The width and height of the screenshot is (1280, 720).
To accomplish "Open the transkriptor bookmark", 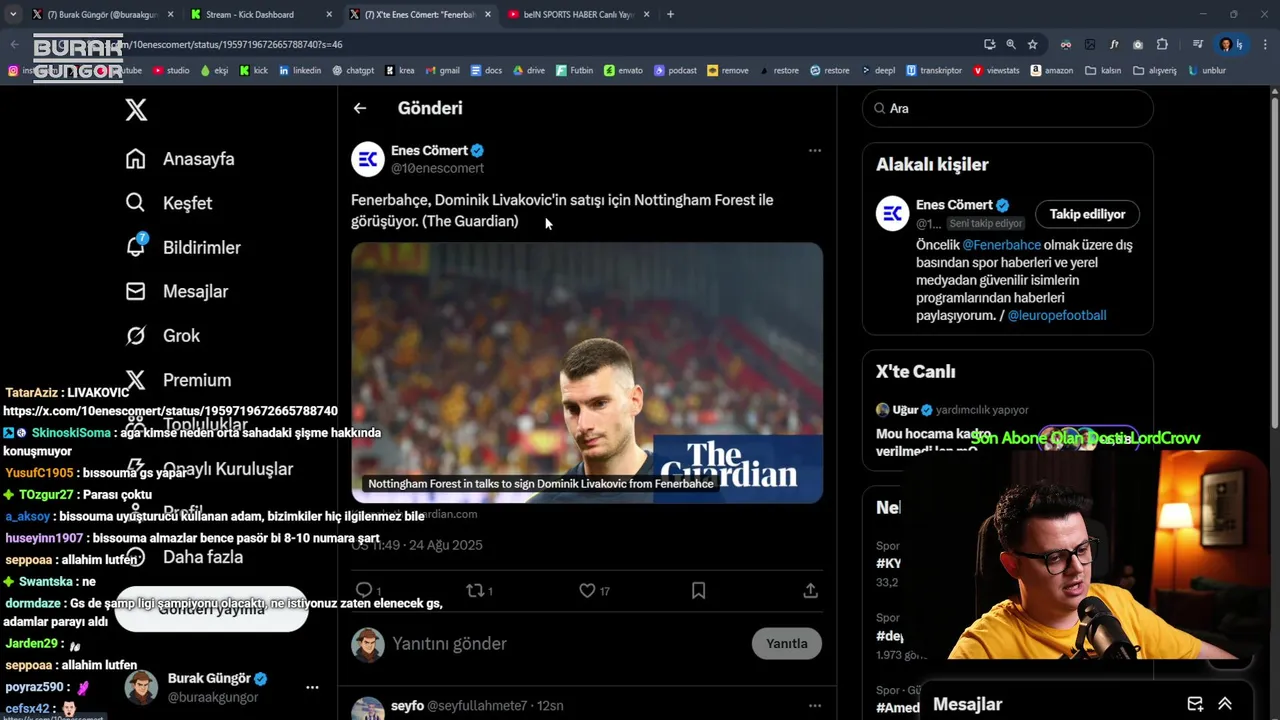I will [x=934, y=71].
